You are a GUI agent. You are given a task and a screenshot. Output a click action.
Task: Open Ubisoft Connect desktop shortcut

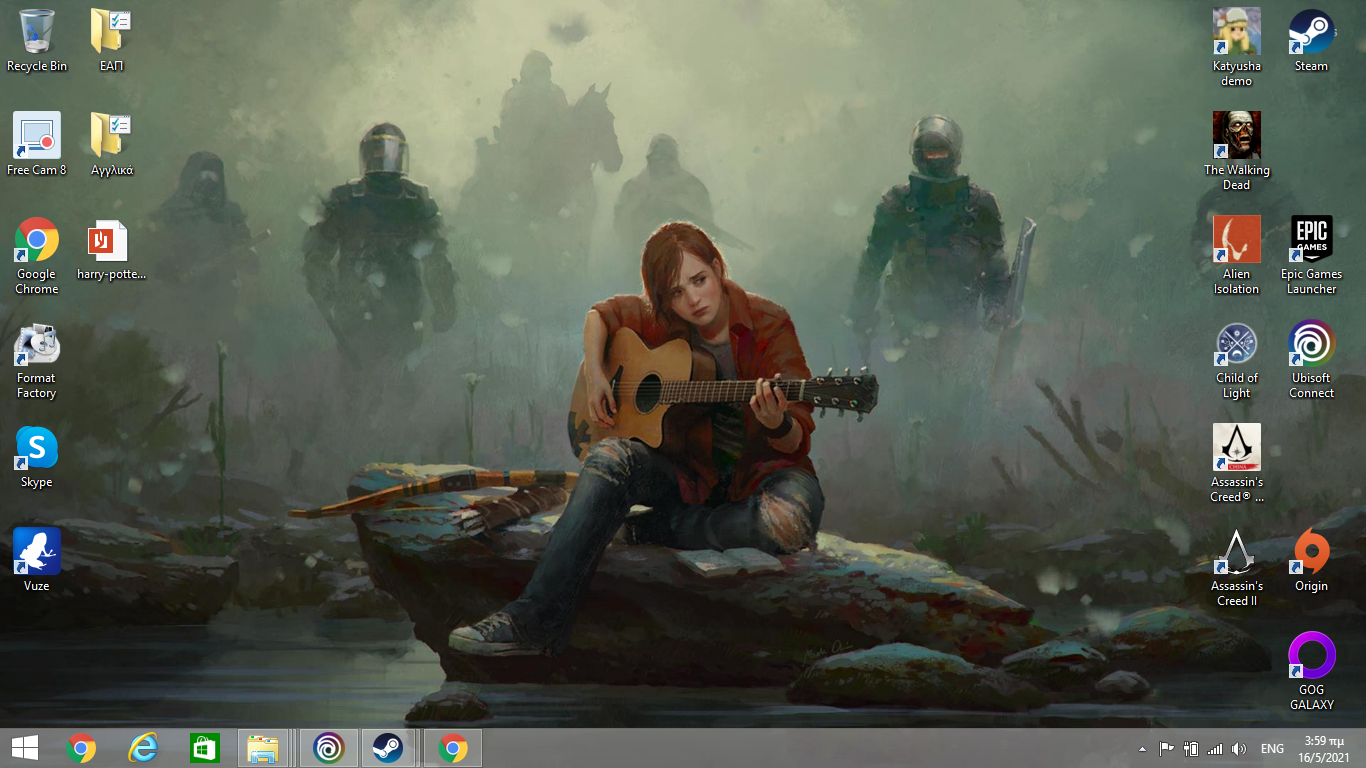click(x=1312, y=360)
